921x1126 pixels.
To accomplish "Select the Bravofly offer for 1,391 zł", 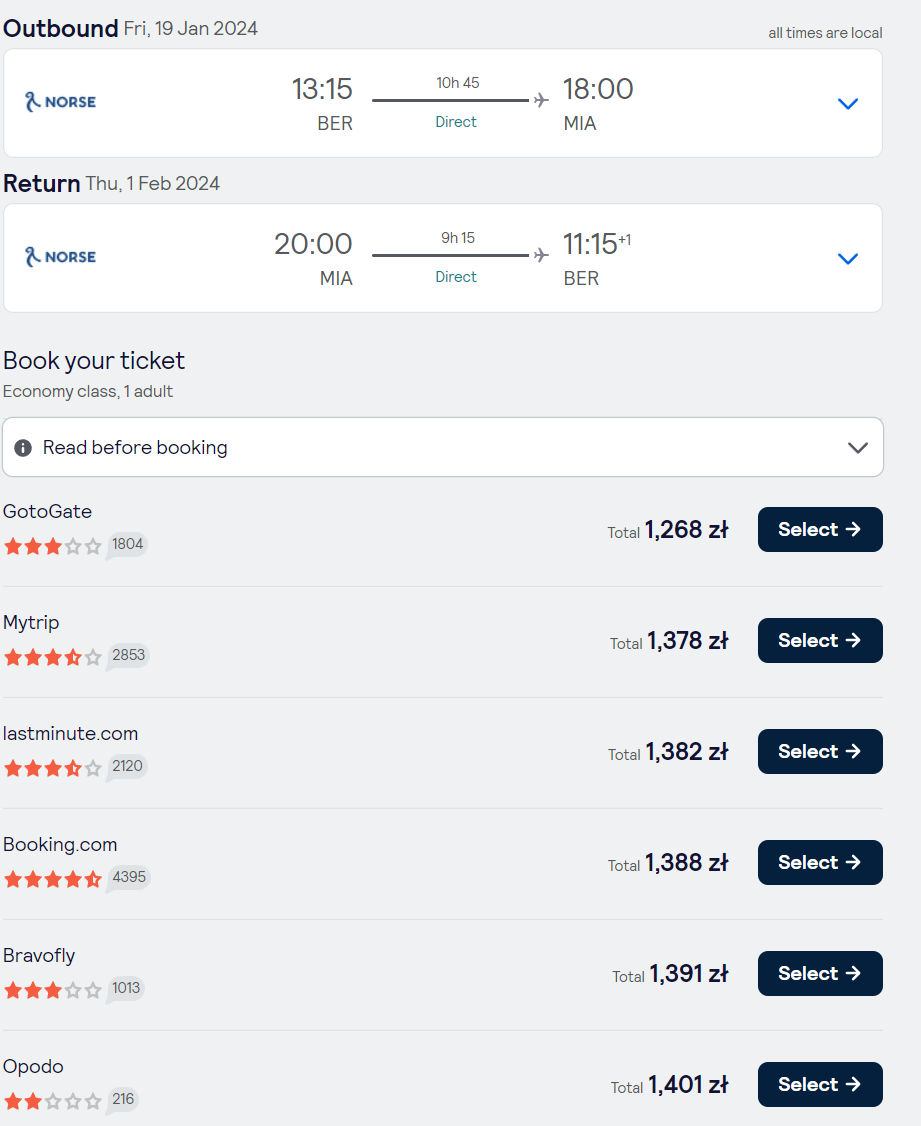I will pos(820,973).
